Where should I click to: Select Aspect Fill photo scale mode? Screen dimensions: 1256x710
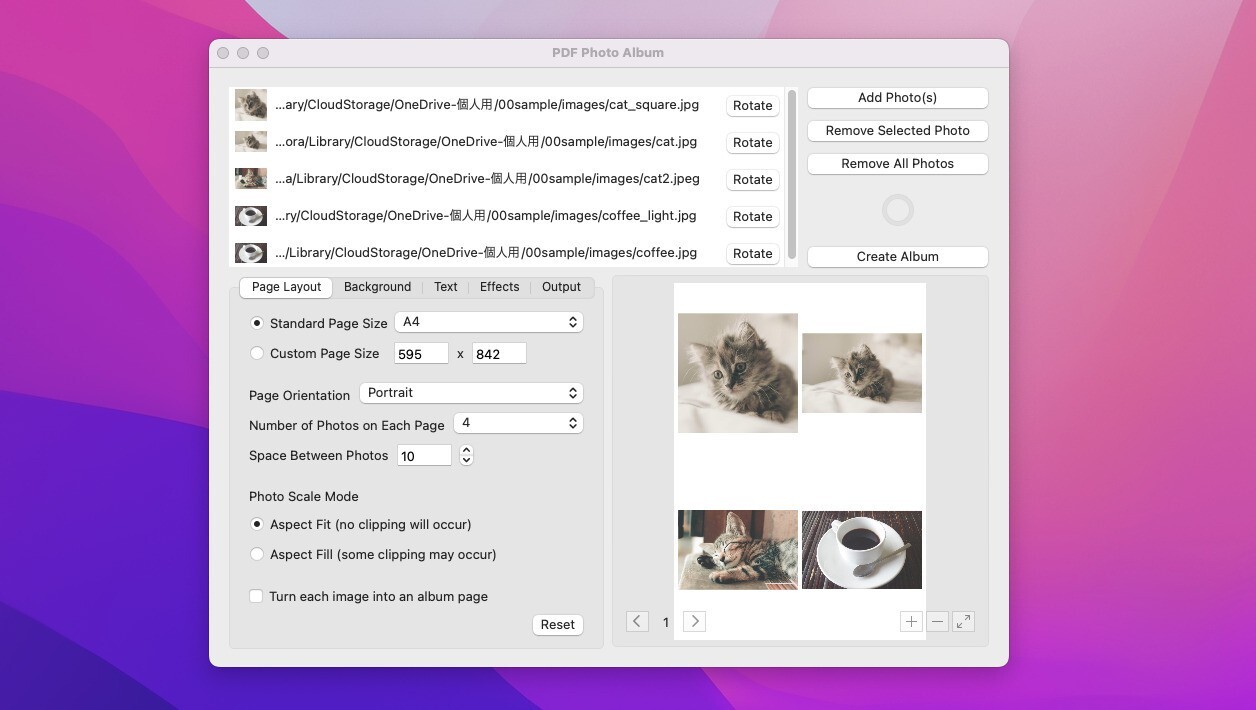(x=257, y=554)
